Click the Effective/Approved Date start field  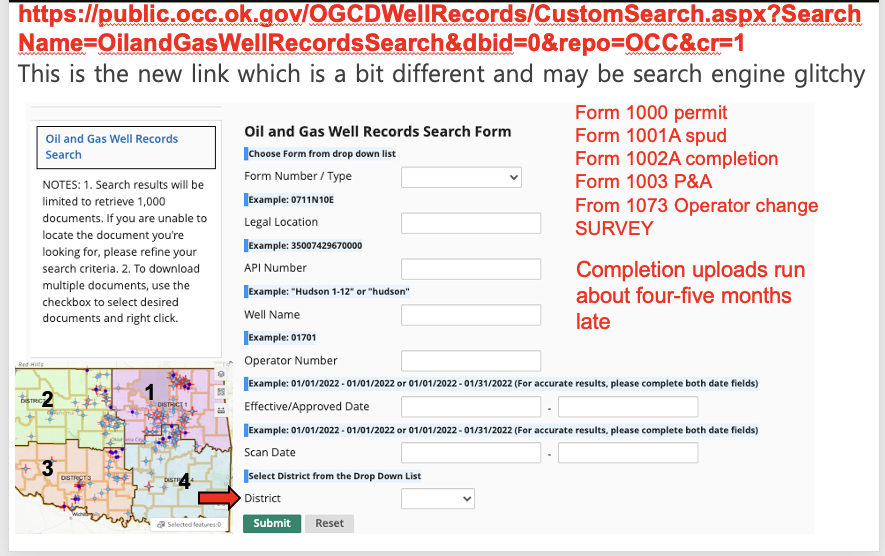(471, 407)
